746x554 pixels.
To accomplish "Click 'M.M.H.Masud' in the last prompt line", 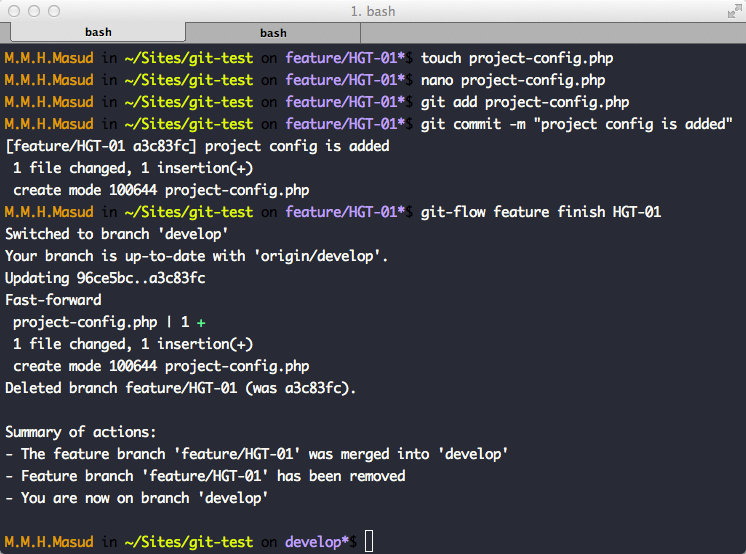I will tap(49, 542).
